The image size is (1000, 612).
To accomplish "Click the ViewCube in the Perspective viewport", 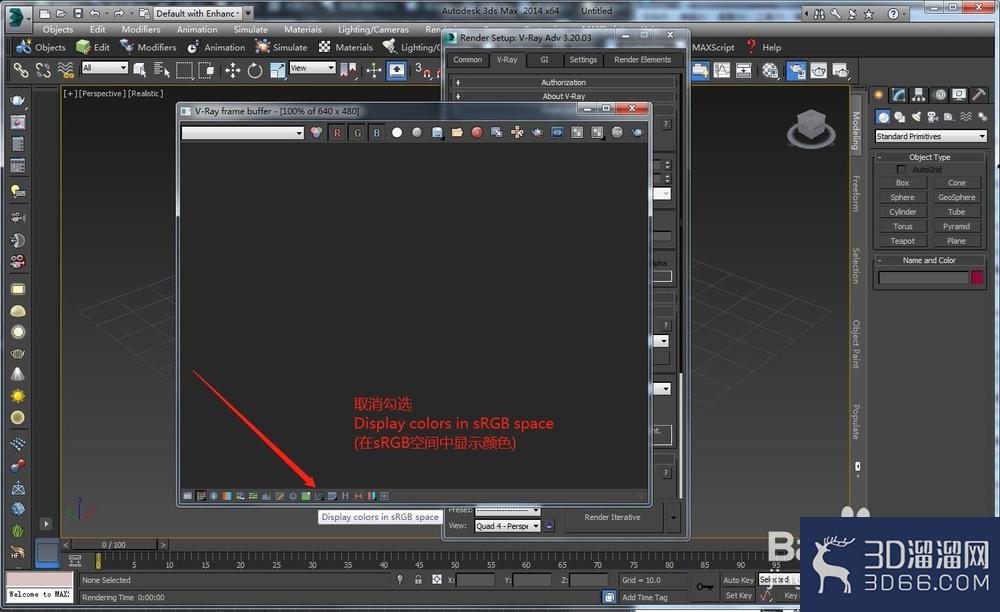I will [811, 128].
